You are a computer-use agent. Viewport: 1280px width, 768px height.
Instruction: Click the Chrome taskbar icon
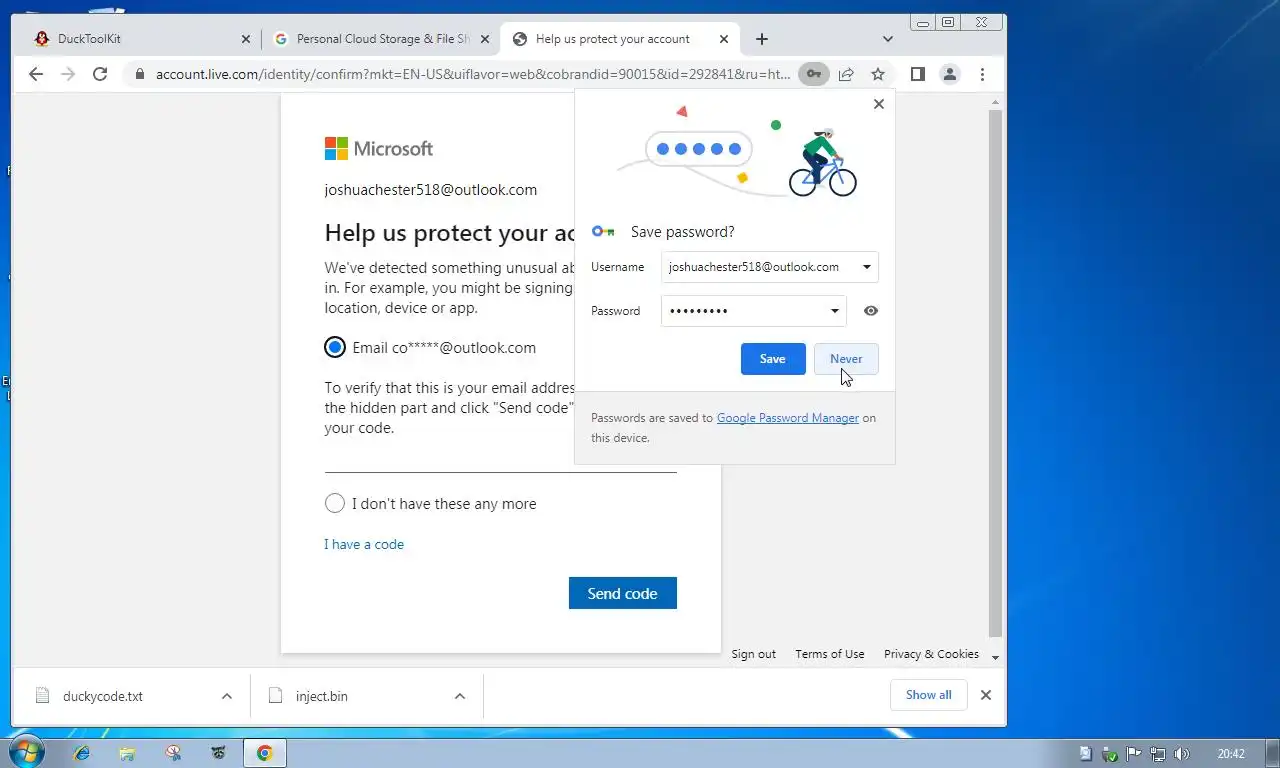[x=264, y=753]
